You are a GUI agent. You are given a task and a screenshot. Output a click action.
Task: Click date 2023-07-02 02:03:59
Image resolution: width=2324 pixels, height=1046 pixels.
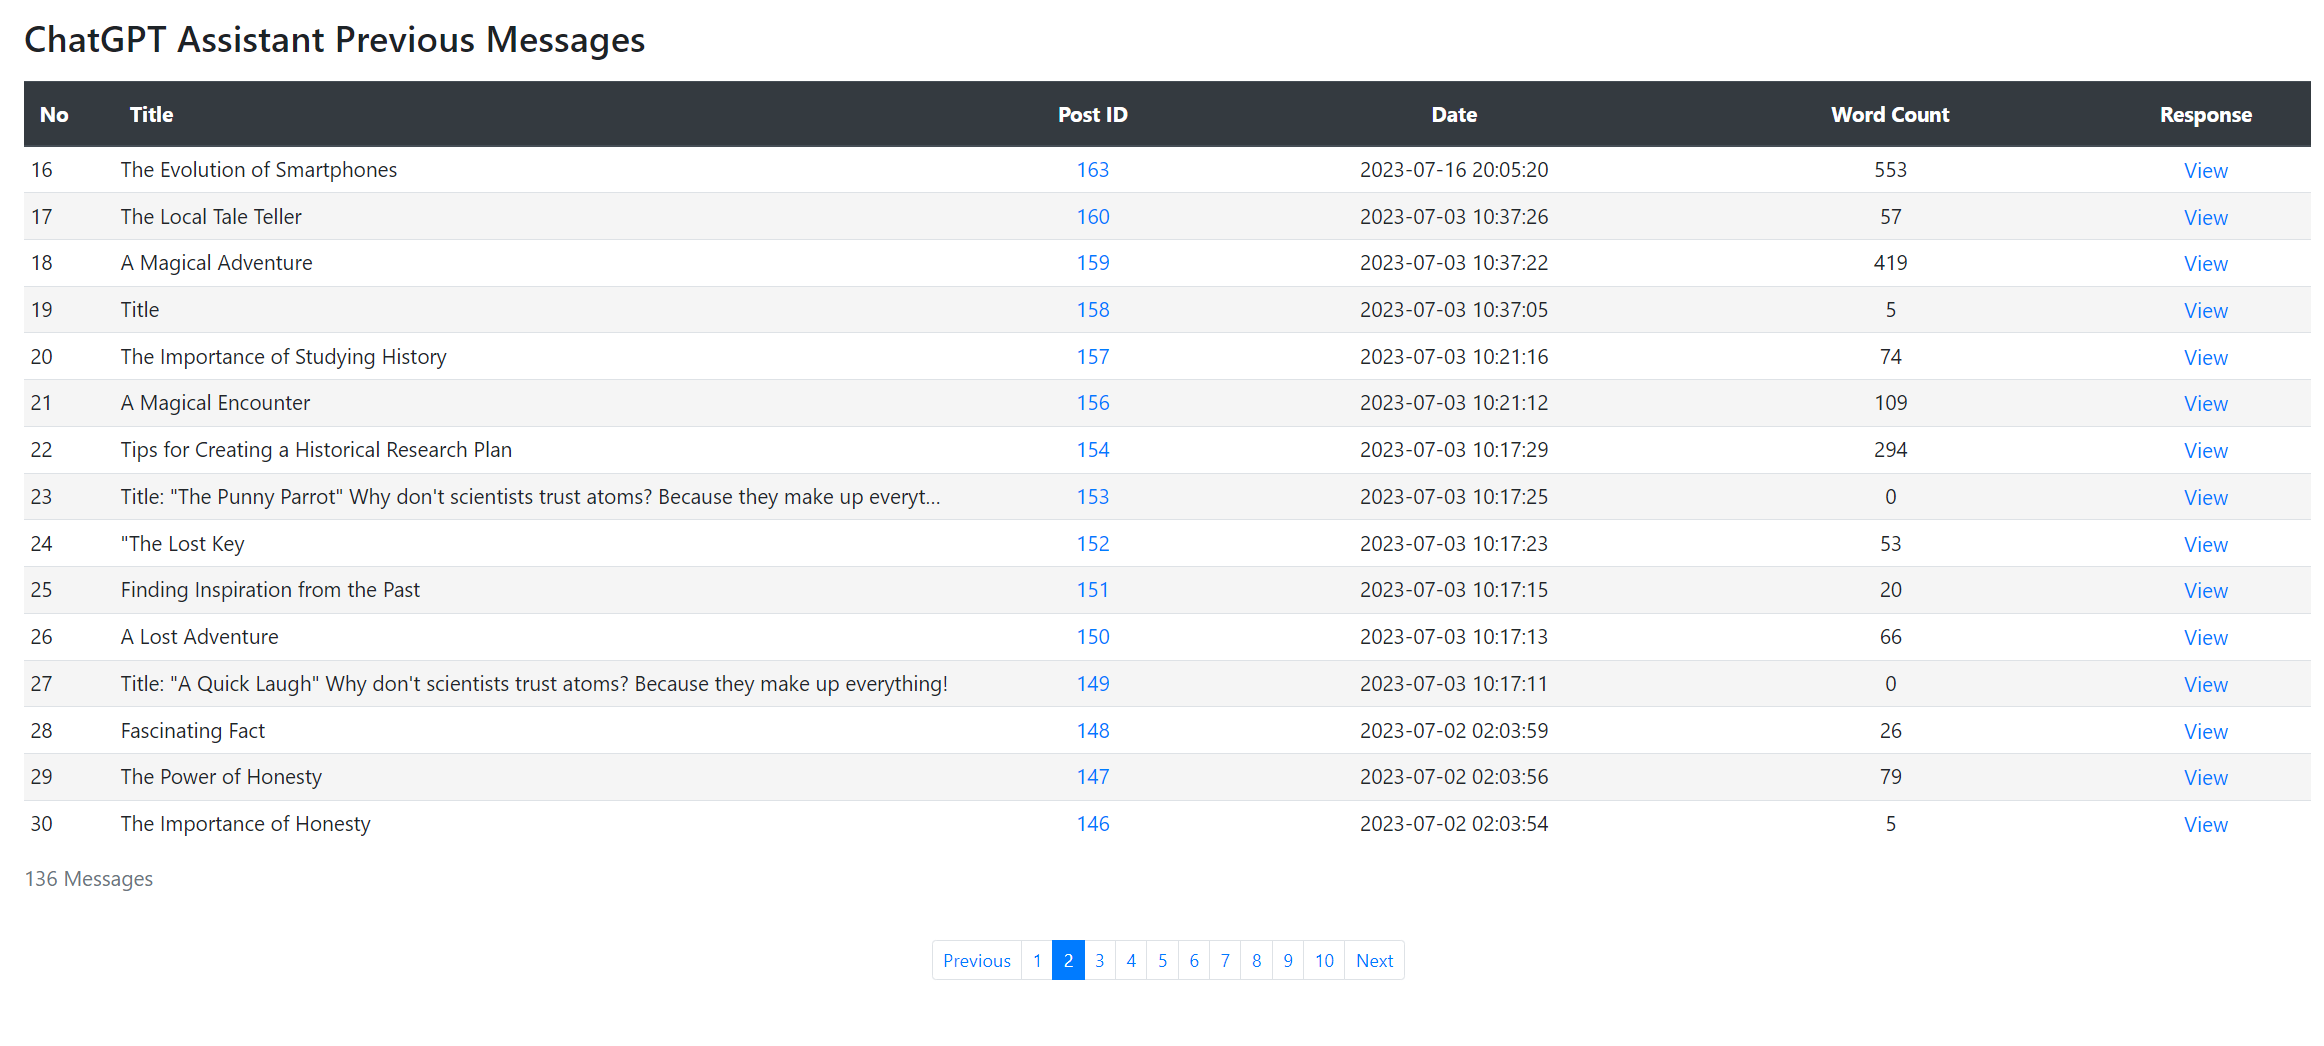[x=1454, y=731]
